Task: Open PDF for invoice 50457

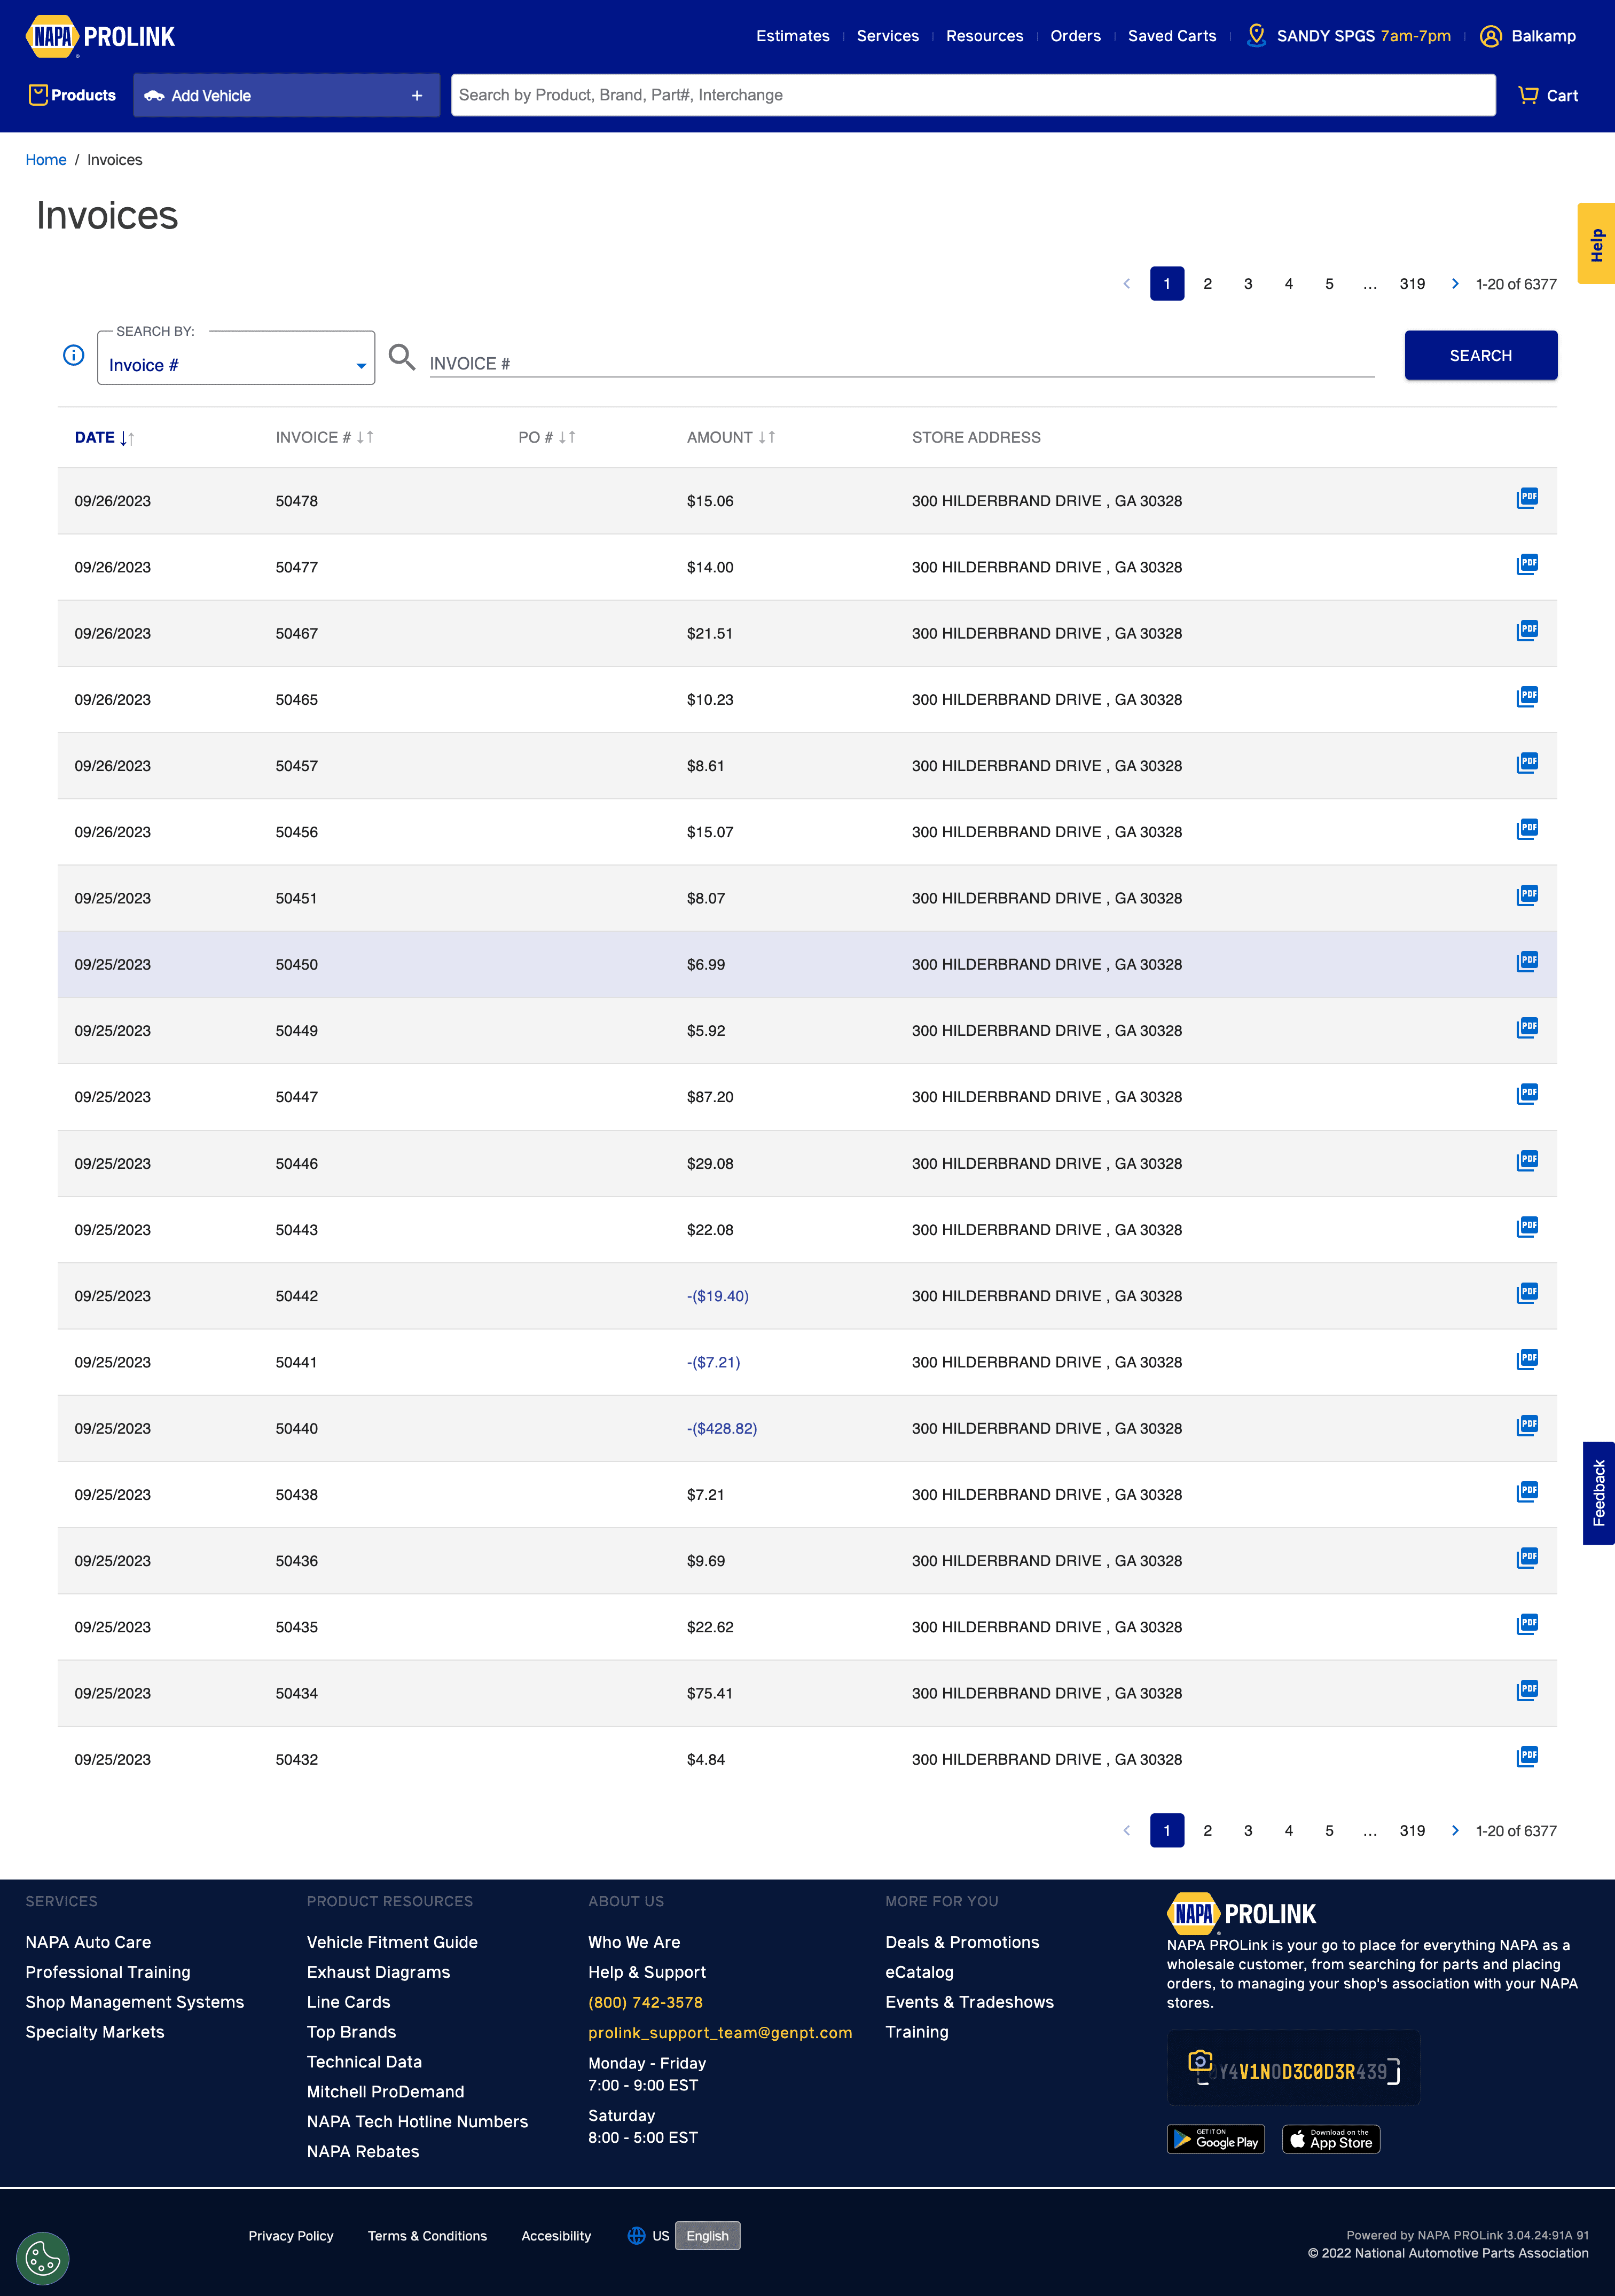Action: tap(1527, 763)
